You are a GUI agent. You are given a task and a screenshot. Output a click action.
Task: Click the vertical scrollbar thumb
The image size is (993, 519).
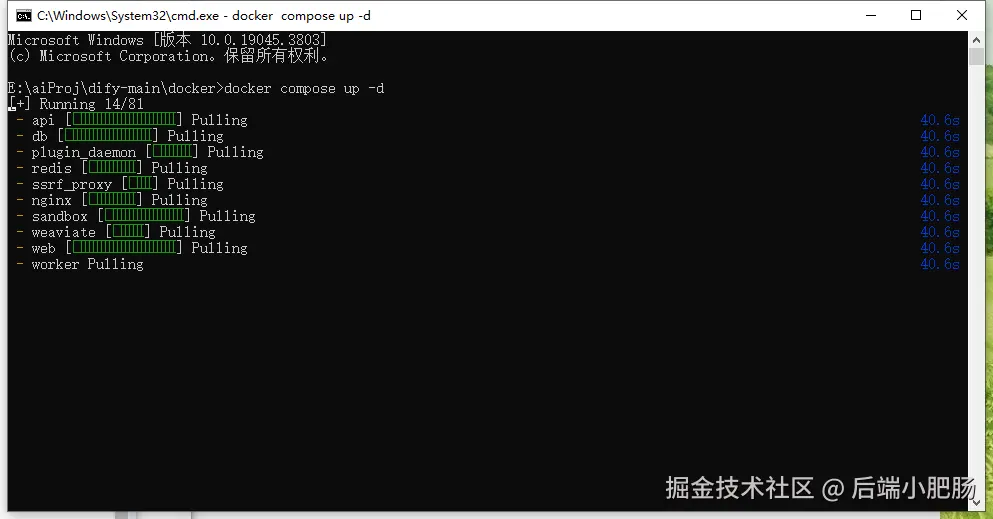click(976, 56)
